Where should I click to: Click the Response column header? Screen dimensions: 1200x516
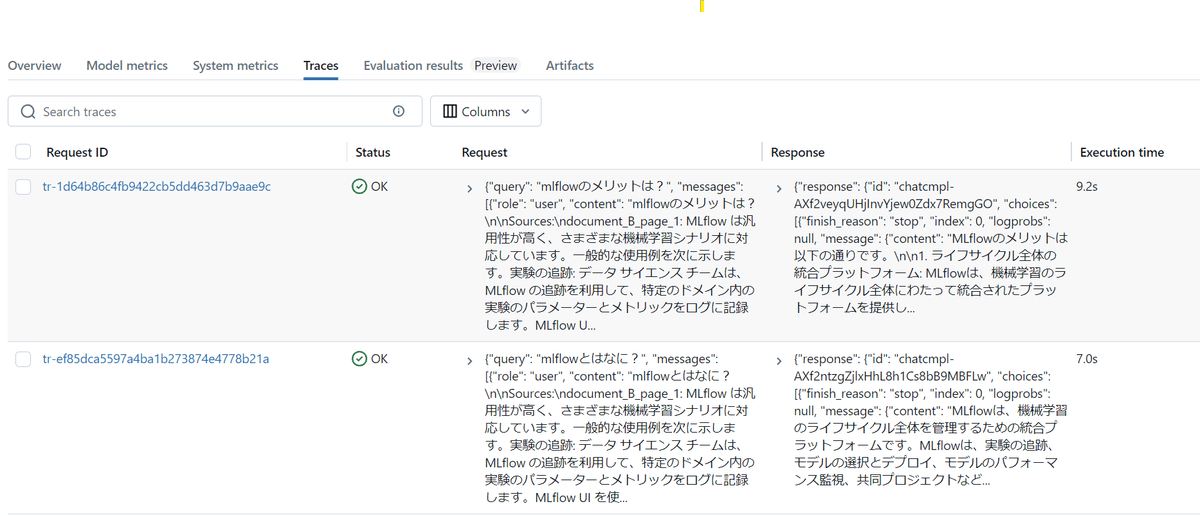[x=798, y=153]
